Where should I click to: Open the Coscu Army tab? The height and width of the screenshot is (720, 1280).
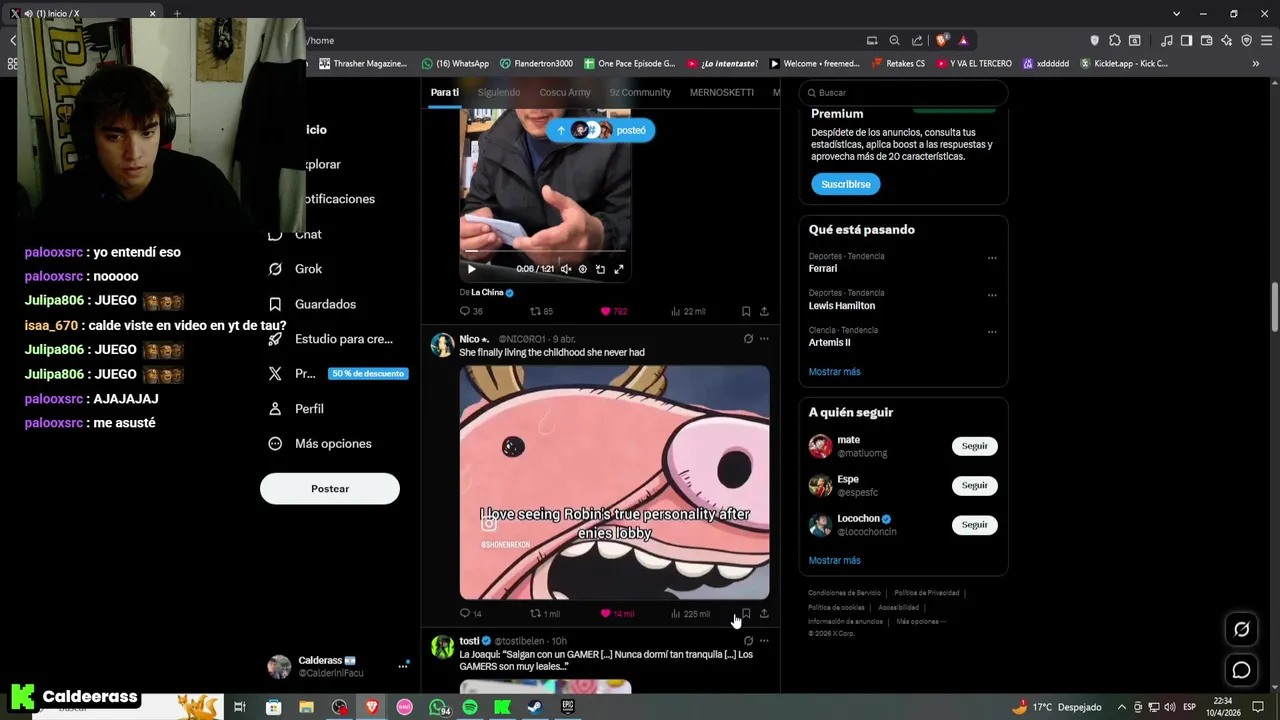pyautogui.click(x=565, y=92)
